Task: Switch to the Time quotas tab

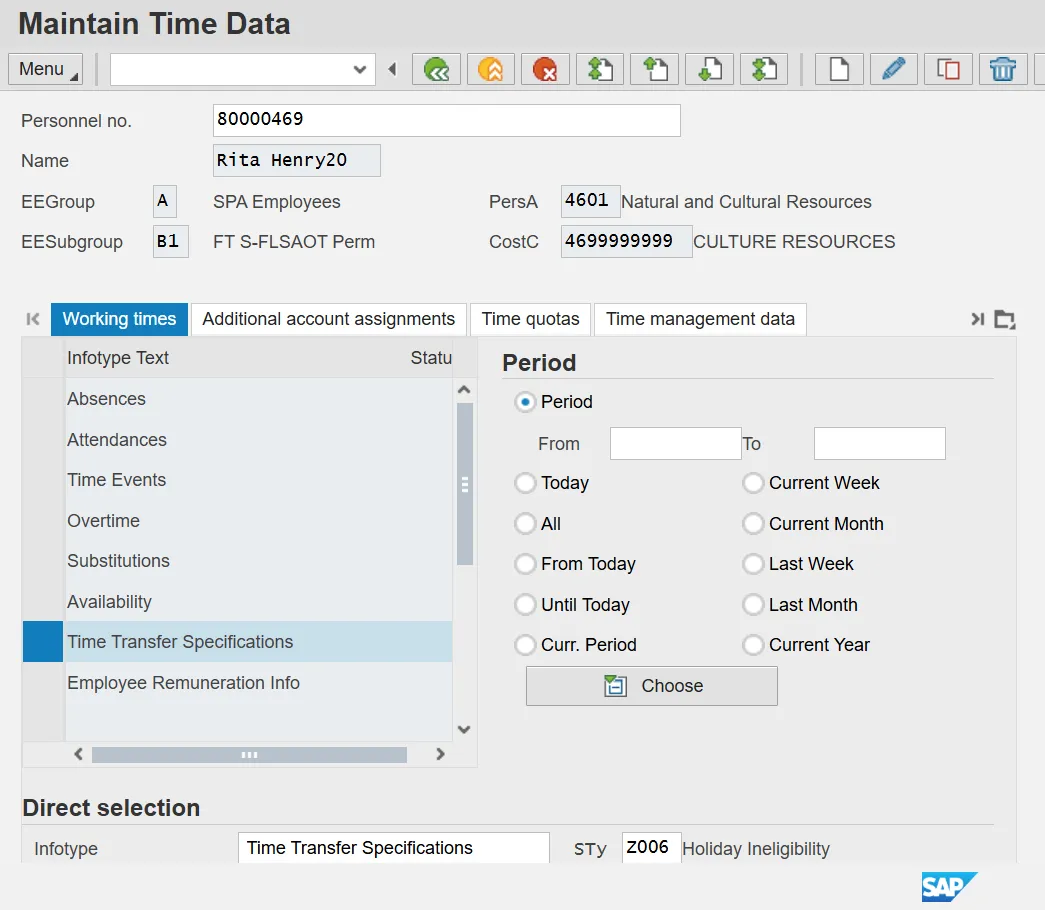Action: [x=530, y=319]
